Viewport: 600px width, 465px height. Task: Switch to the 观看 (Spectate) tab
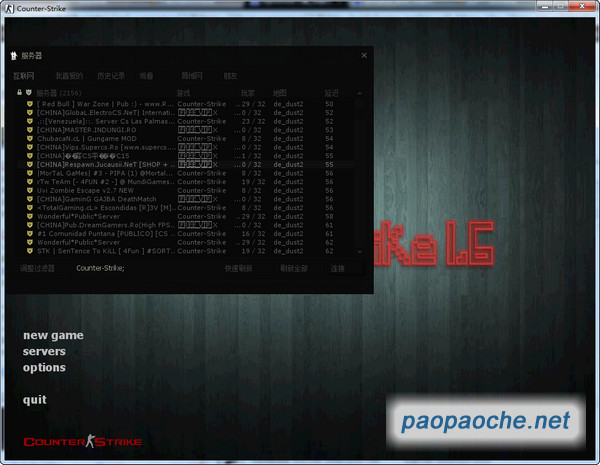[146, 76]
